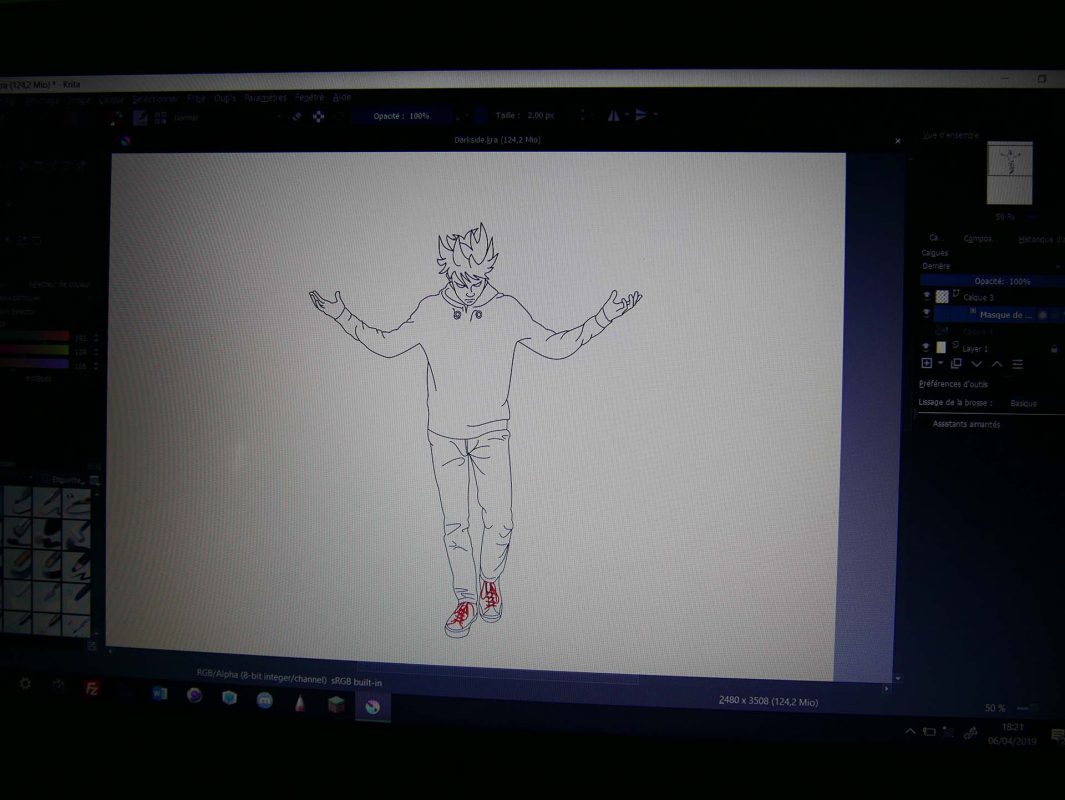Toggle visibility of the Masque de layer
Screen dimensions: 1065x800
tap(926, 314)
